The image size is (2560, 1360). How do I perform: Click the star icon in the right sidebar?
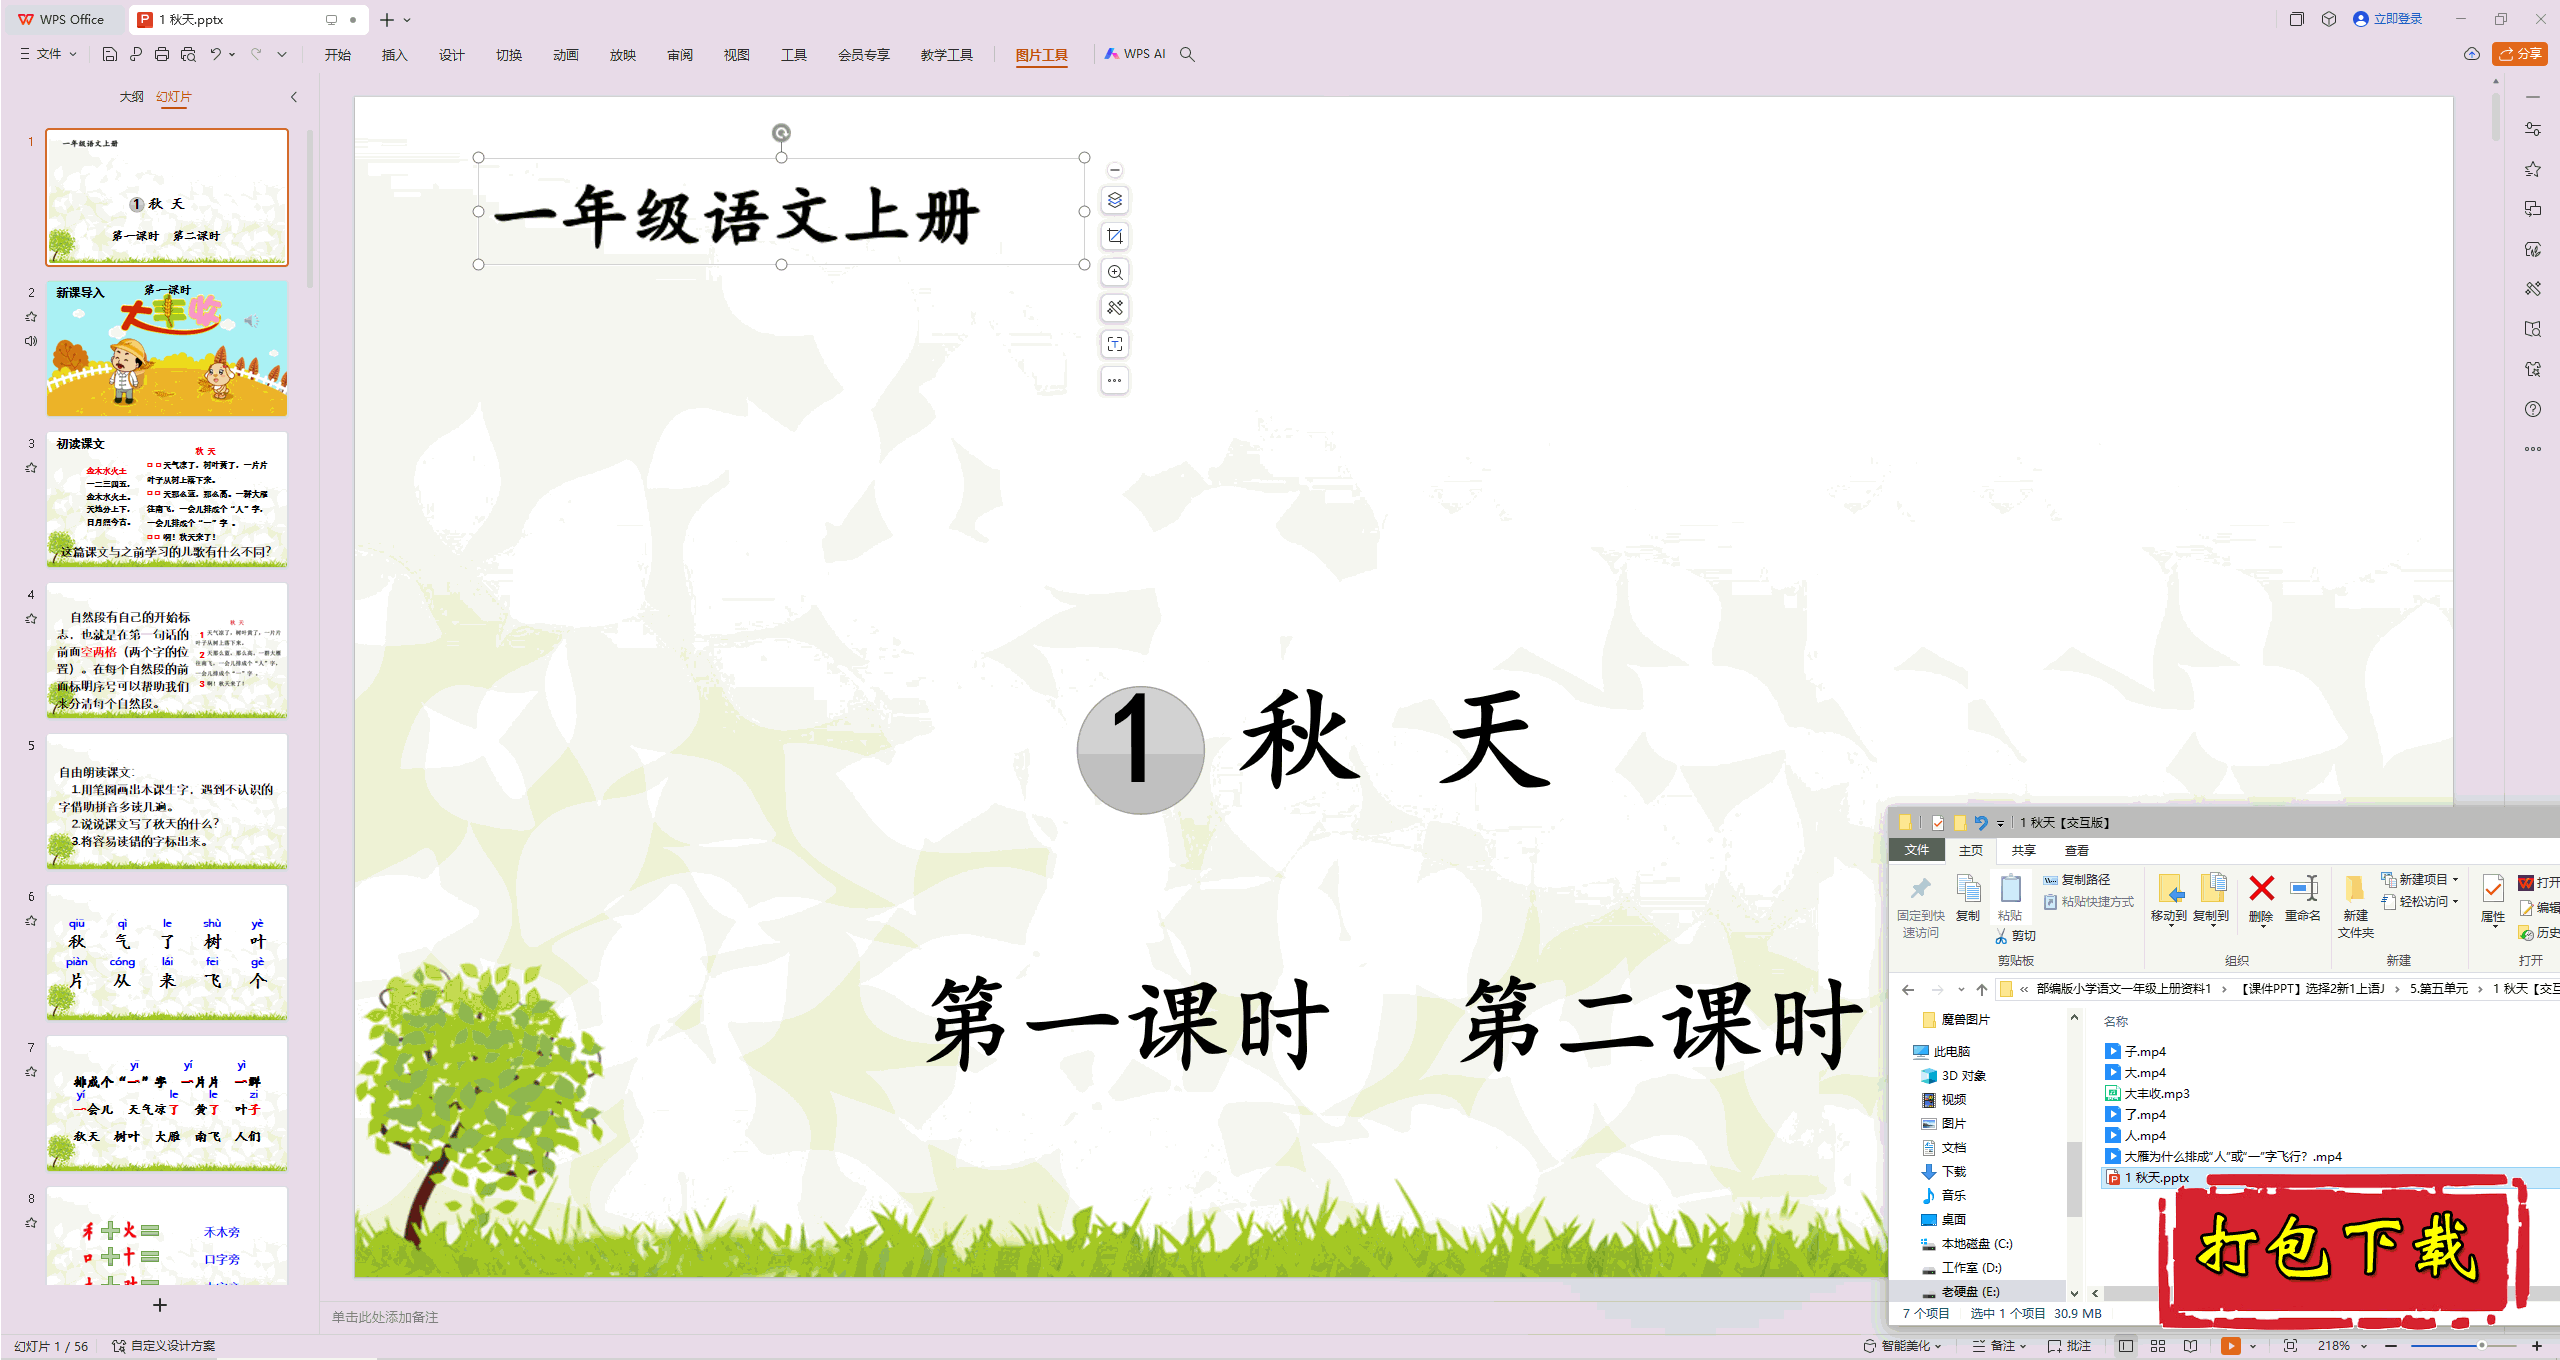coord(2532,169)
